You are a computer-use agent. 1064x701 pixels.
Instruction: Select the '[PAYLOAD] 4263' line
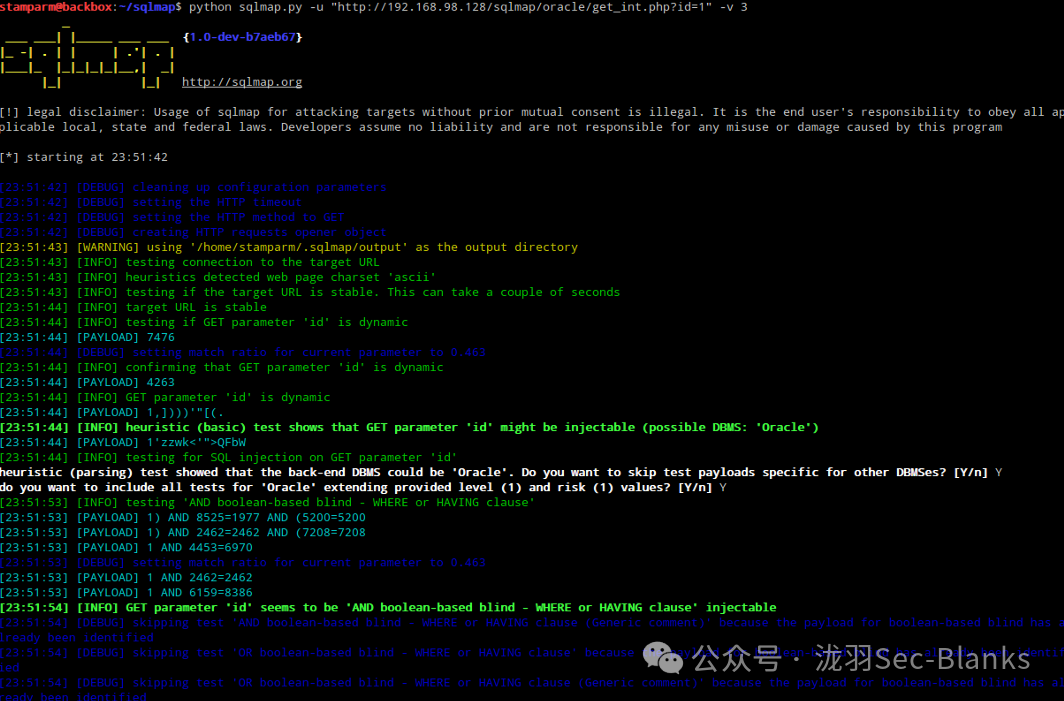coord(87,382)
